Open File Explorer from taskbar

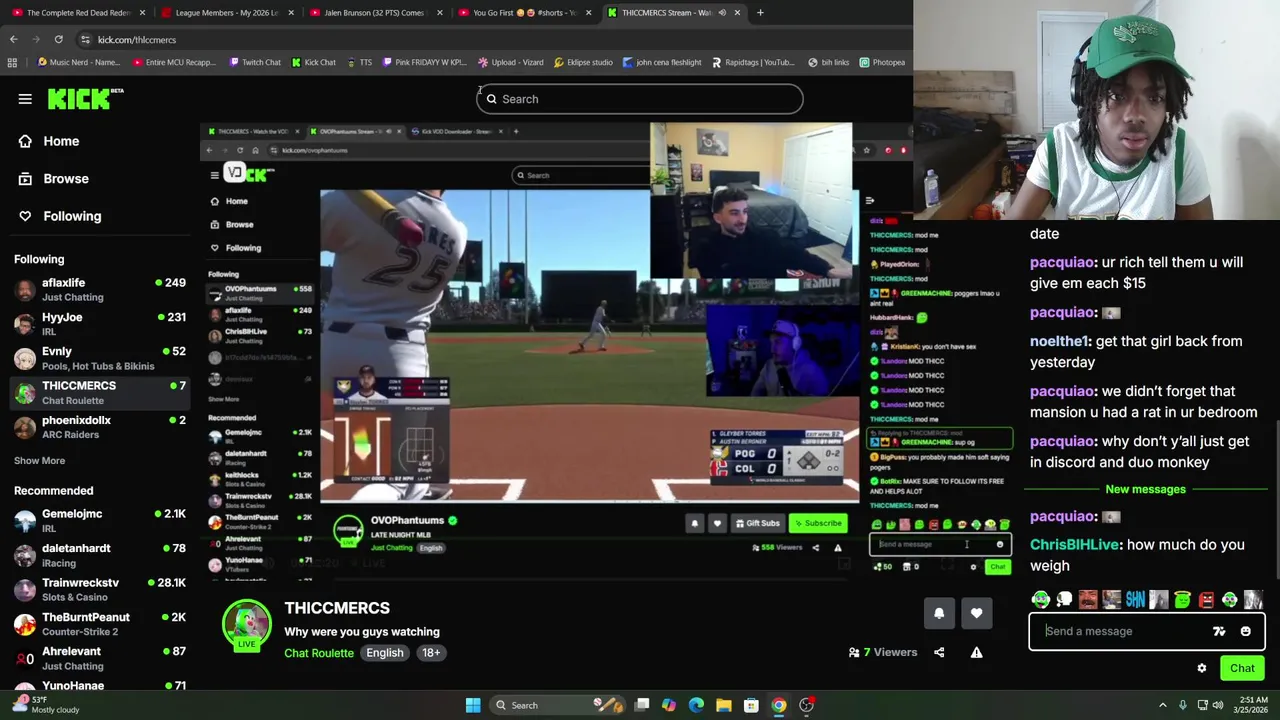724,705
